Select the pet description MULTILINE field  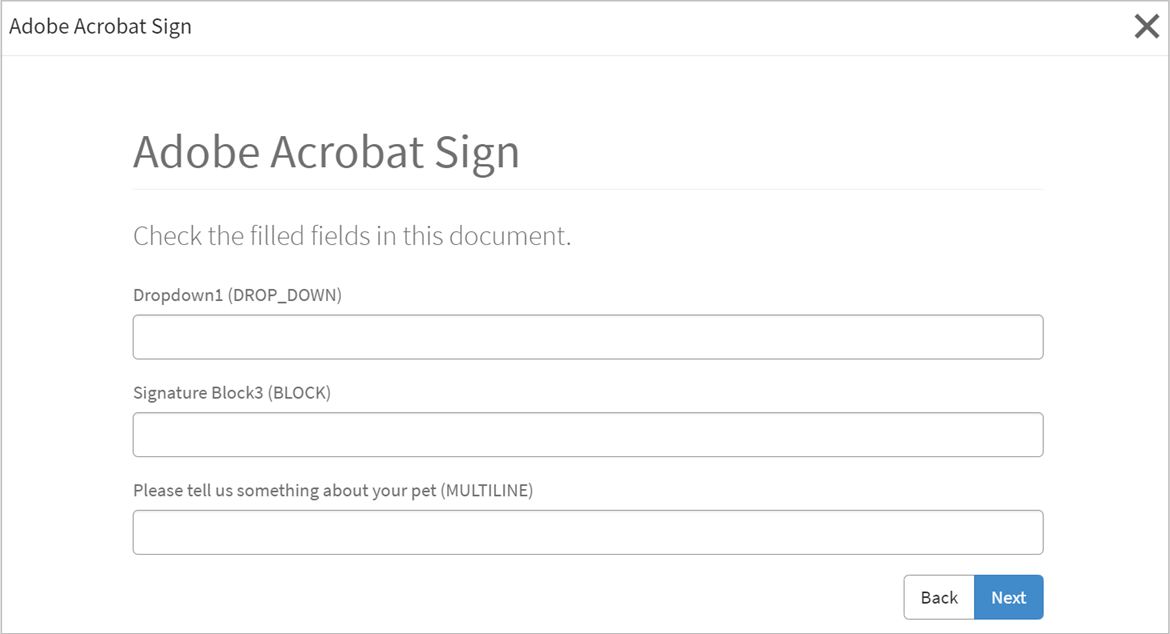click(x=587, y=532)
